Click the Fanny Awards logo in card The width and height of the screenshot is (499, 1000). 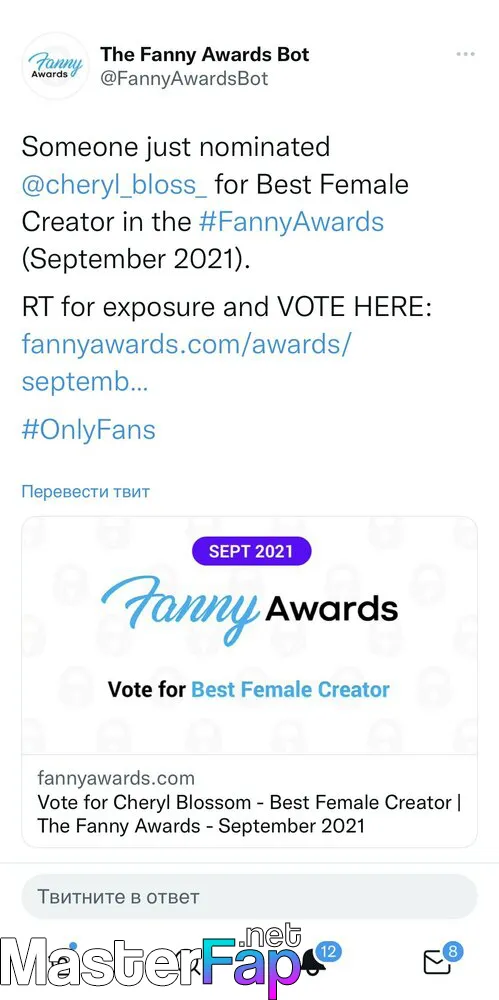click(250, 610)
